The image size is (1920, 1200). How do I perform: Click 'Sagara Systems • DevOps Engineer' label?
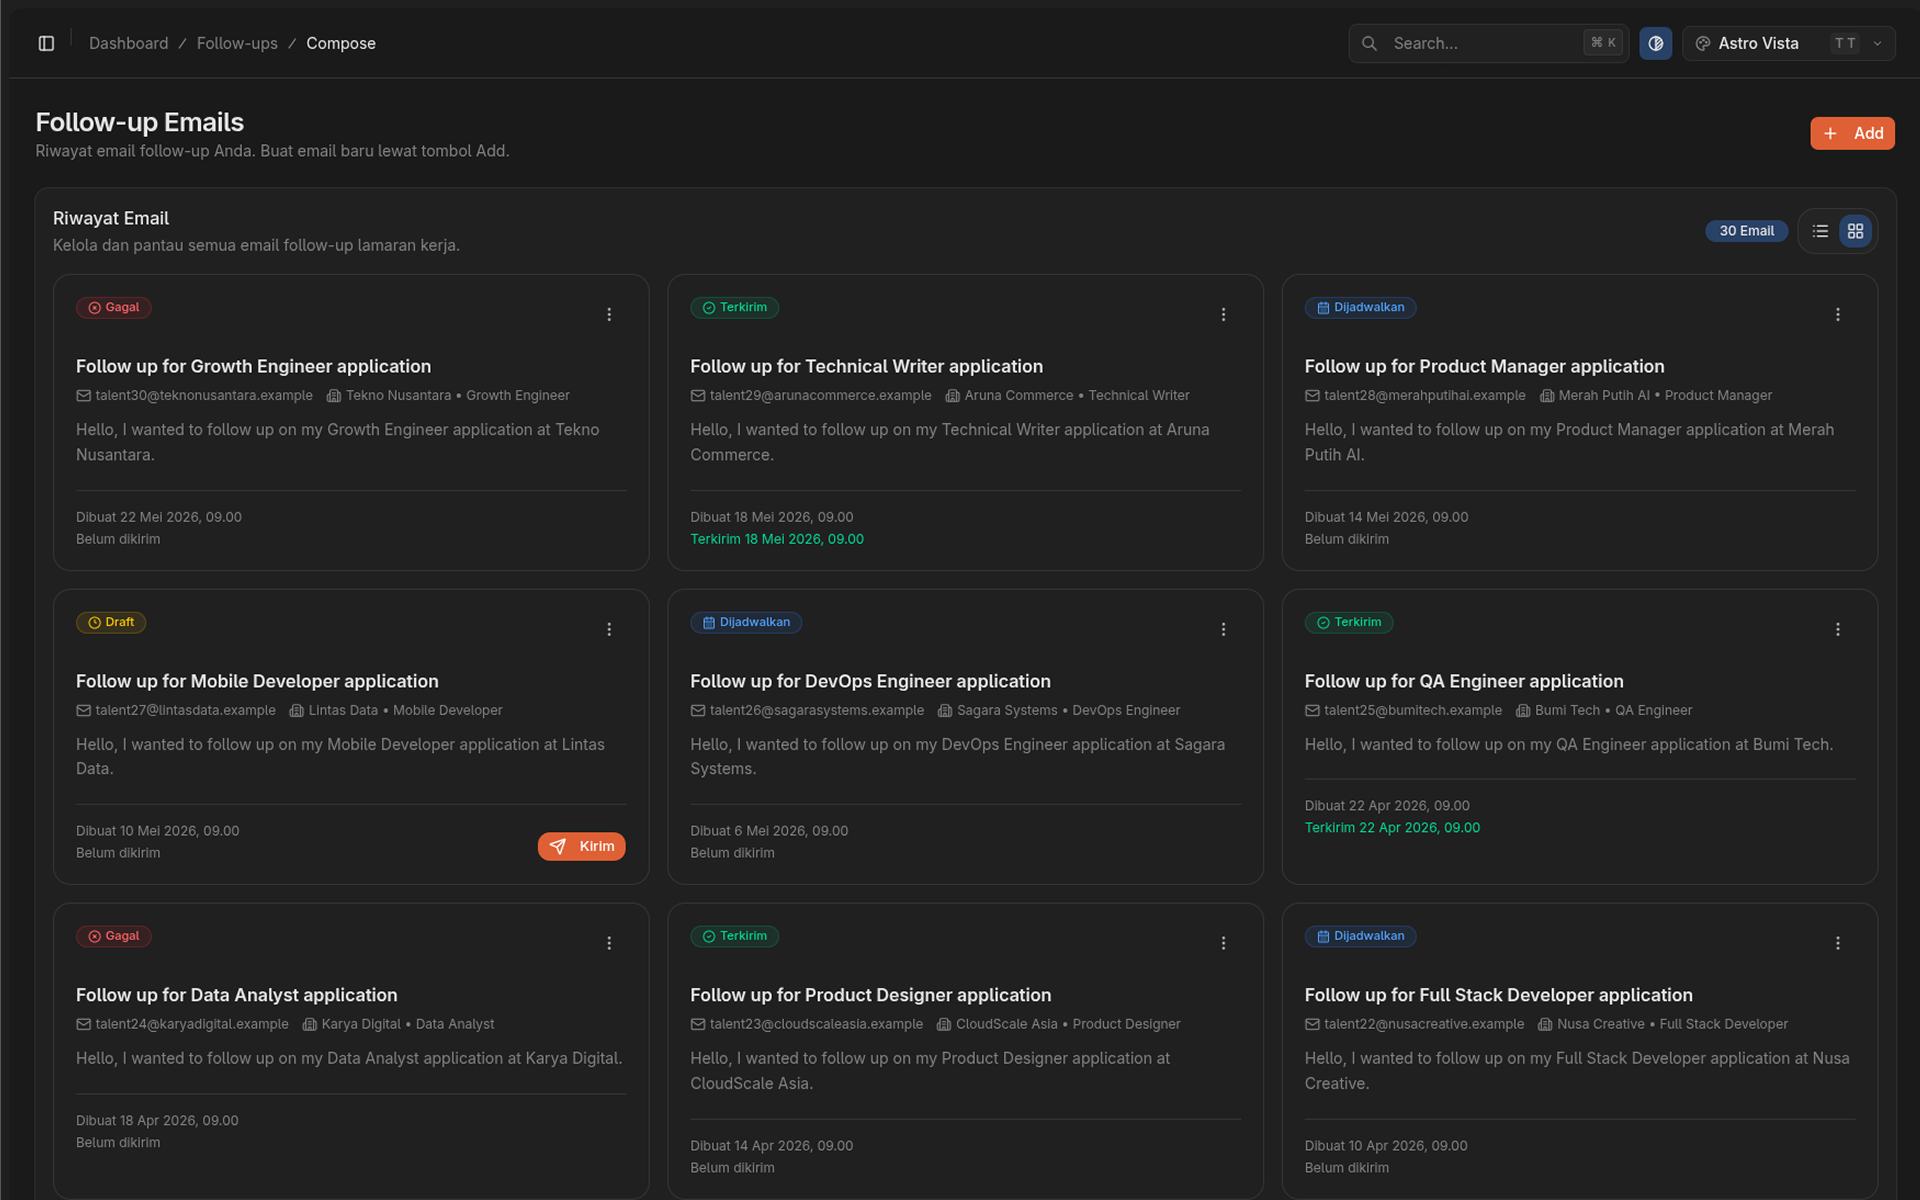[x=1068, y=710]
